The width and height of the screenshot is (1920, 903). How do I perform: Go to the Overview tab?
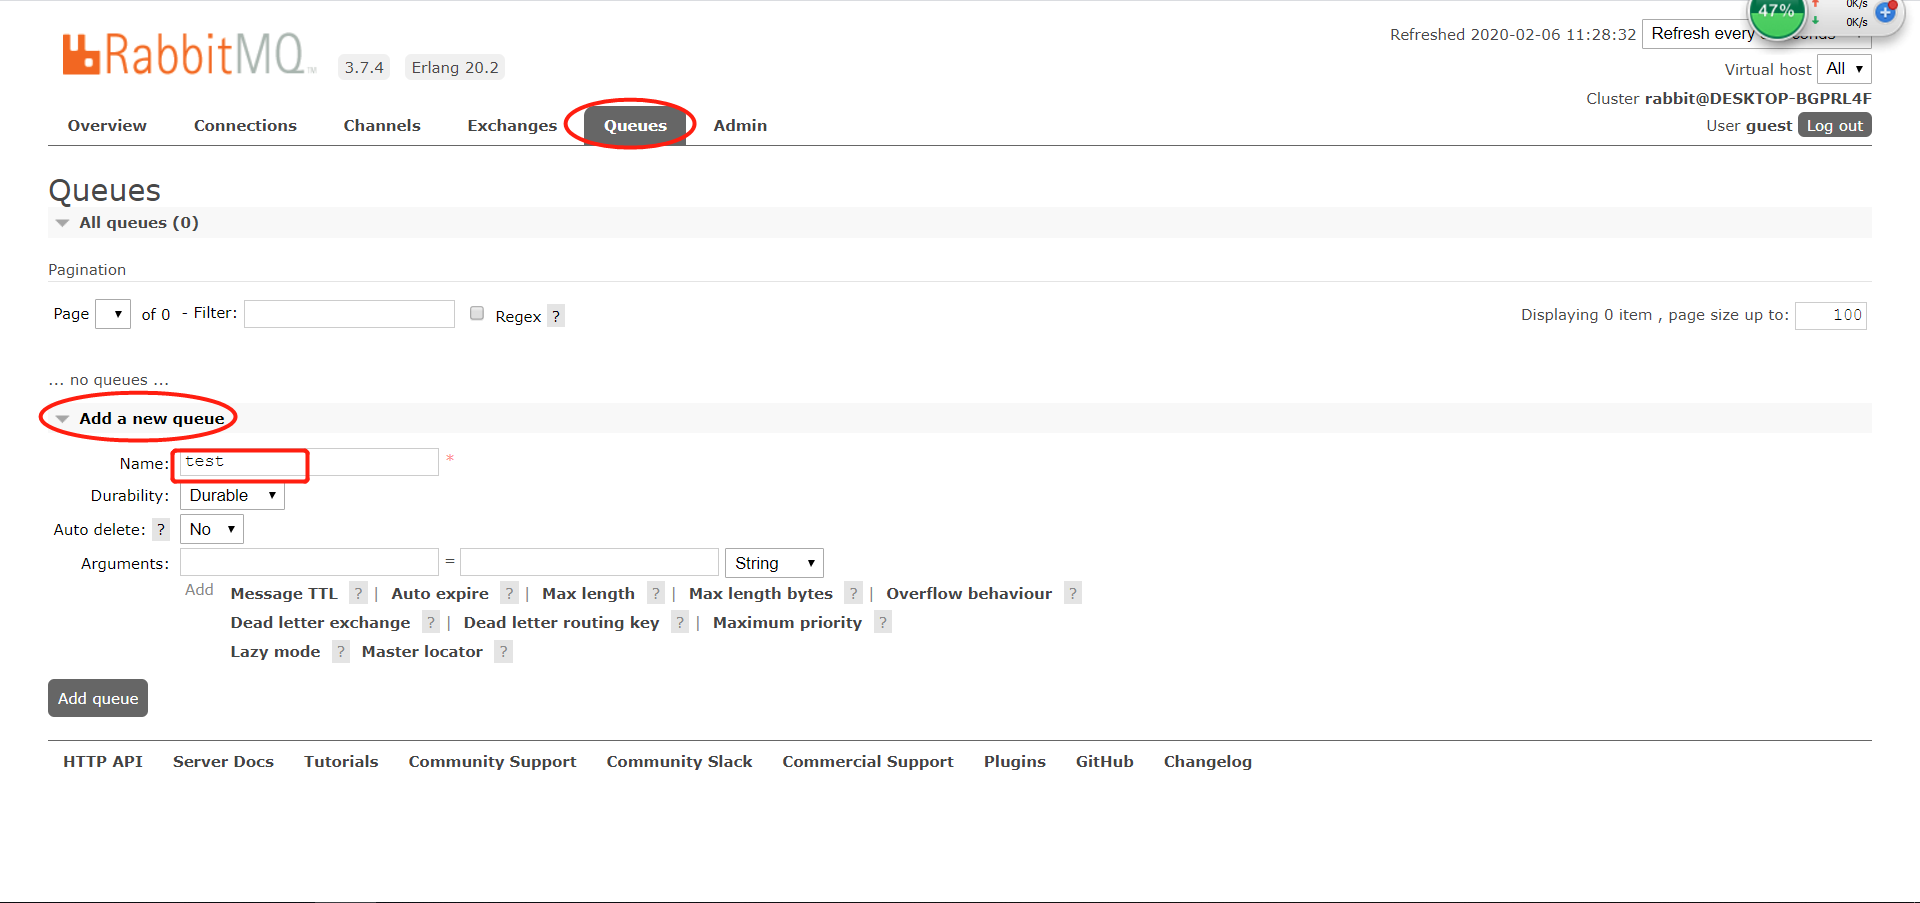[107, 125]
